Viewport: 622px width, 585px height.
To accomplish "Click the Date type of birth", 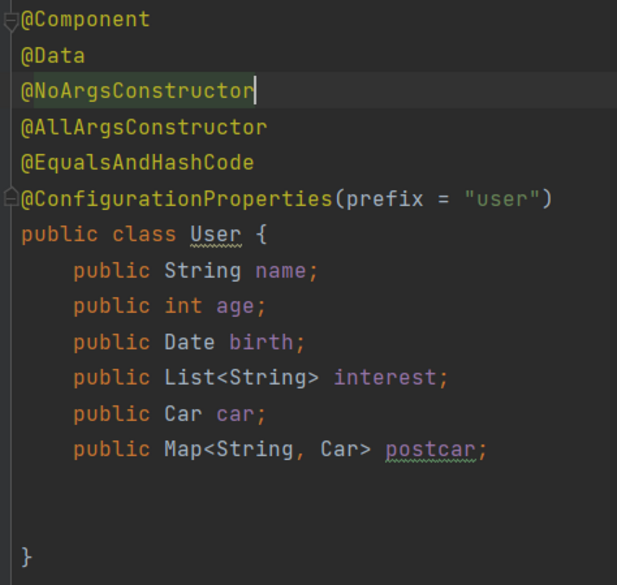I will pyautogui.click(x=189, y=343).
